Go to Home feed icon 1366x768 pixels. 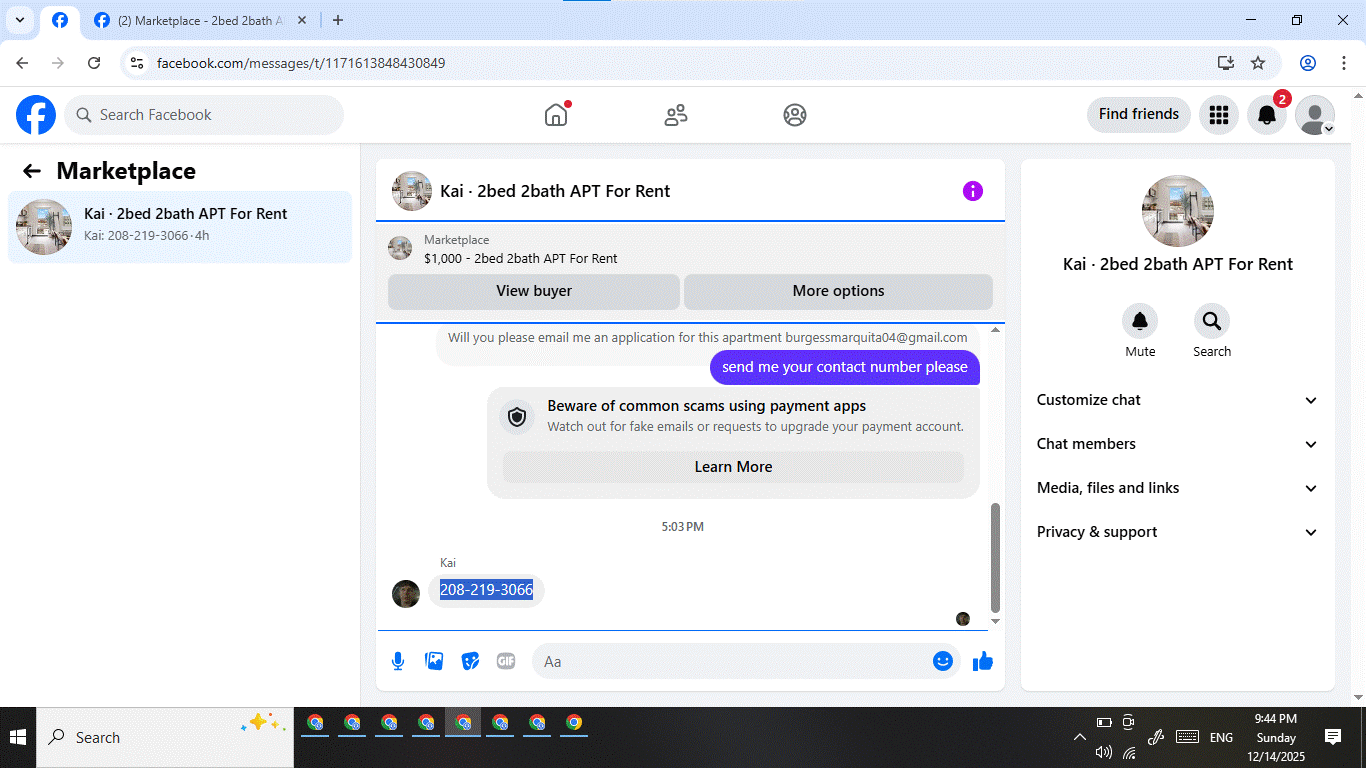pos(556,115)
